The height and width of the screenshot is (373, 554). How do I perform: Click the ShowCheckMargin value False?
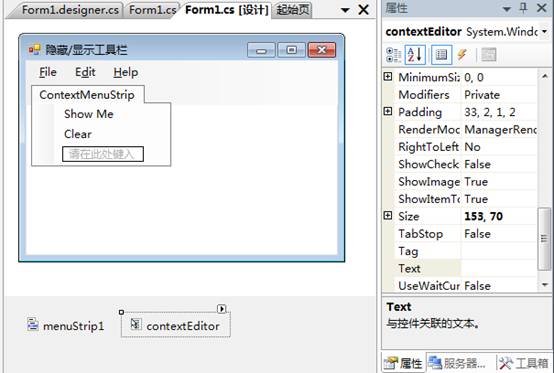click(x=477, y=164)
